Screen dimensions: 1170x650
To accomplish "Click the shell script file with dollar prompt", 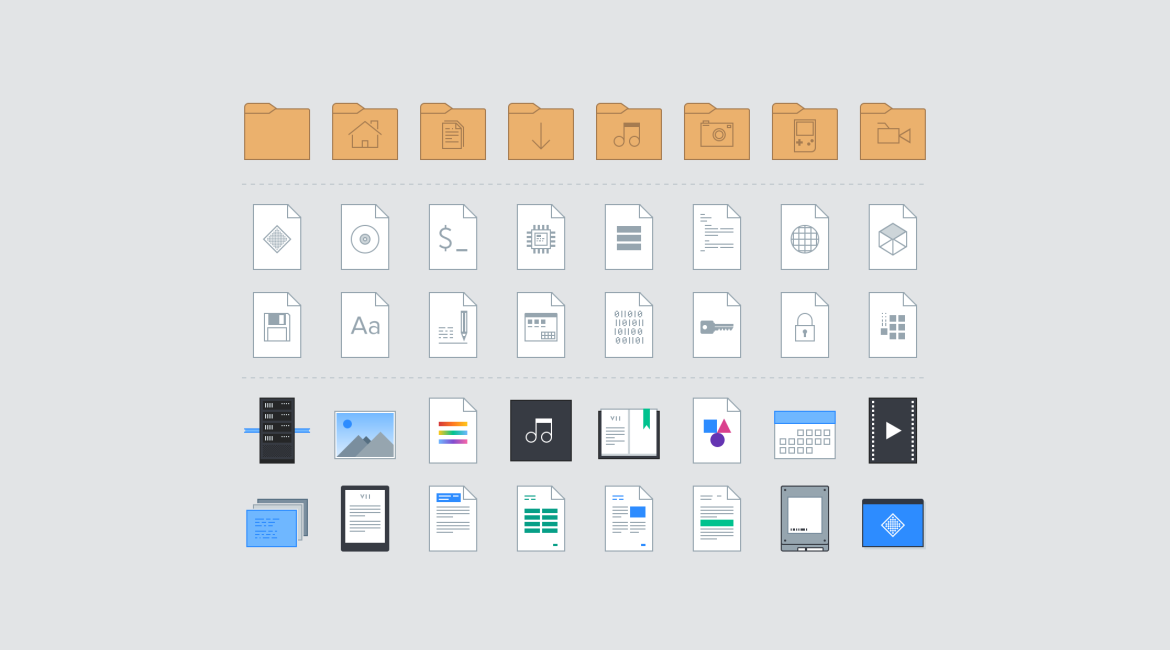I will [x=452, y=238].
